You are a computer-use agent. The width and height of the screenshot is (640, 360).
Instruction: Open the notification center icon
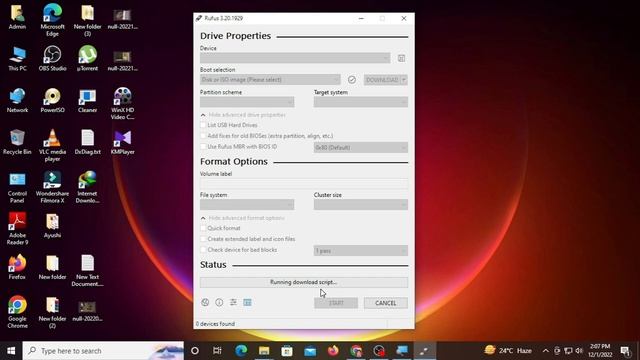(625, 351)
